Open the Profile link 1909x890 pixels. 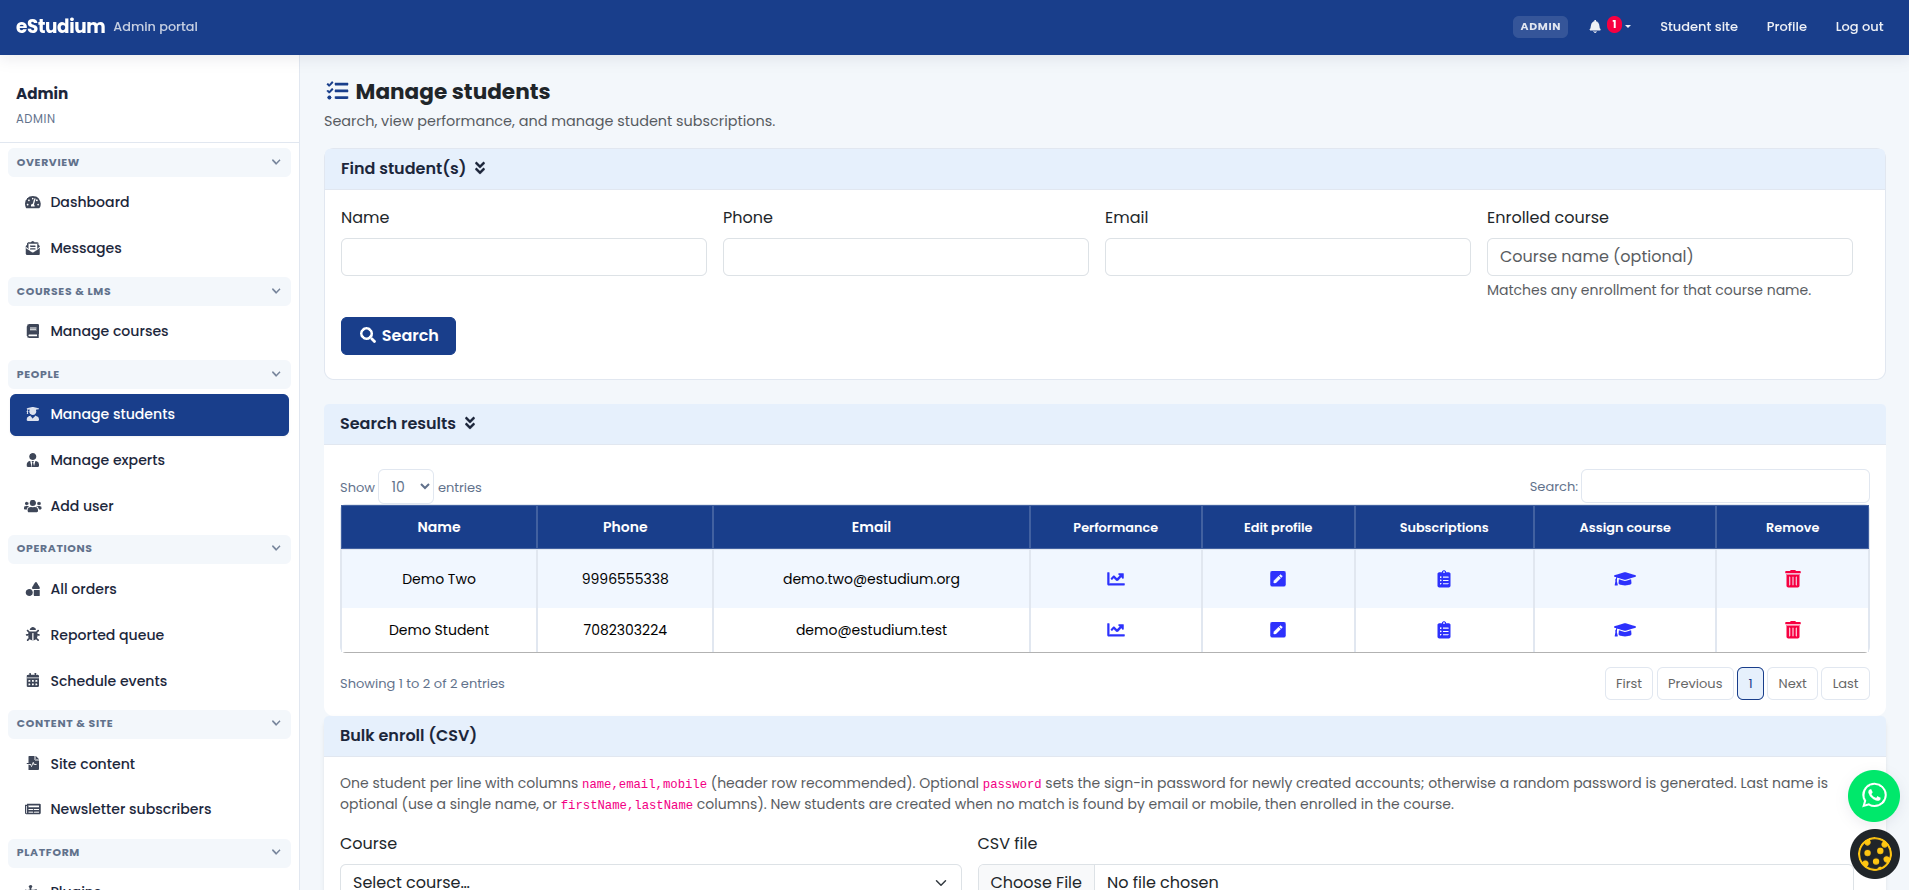coord(1786,27)
